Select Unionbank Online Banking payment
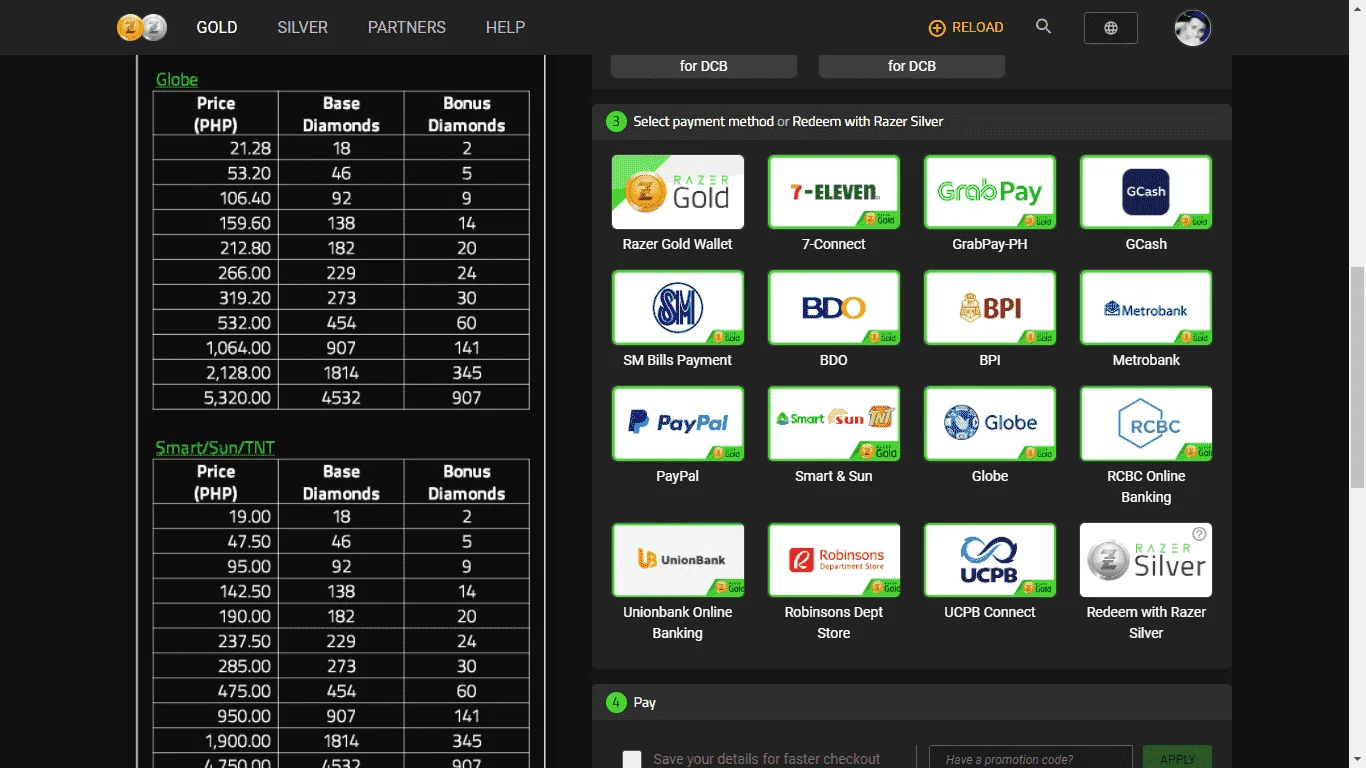Image resolution: width=1366 pixels, height=768 pixels. click(x=678, y=560)
